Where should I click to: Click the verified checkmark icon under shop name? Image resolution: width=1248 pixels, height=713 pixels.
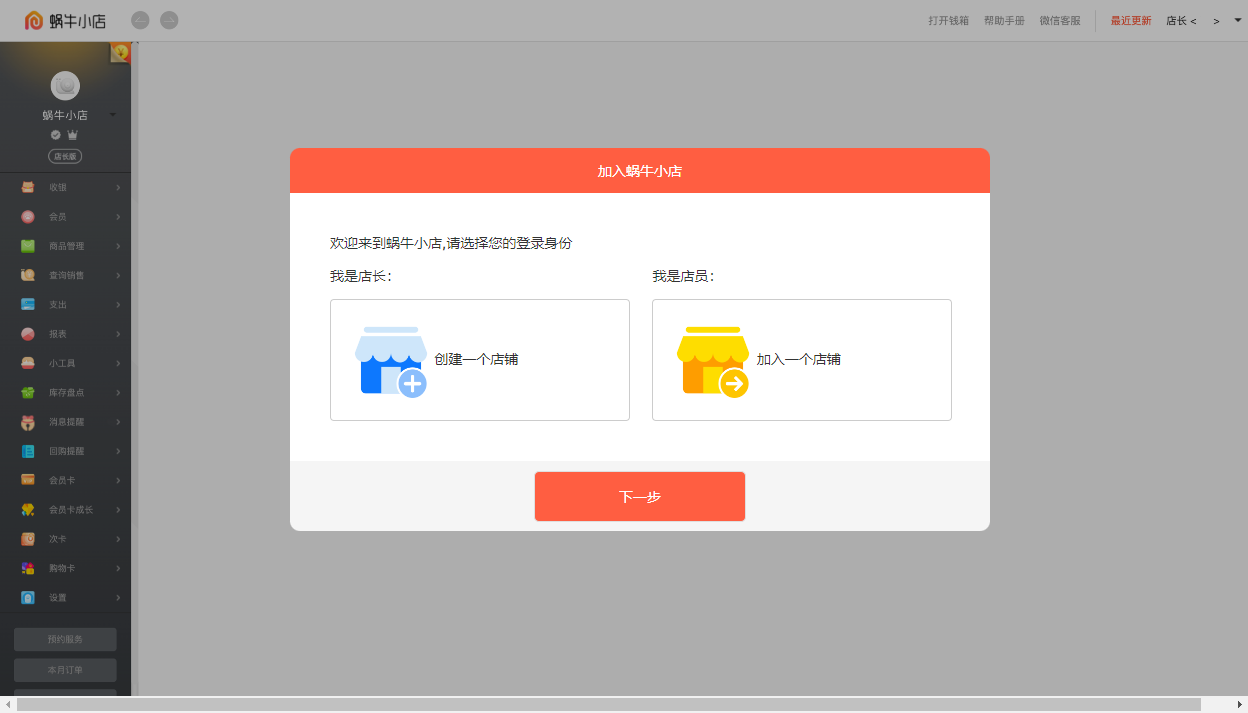coord(56,134)
